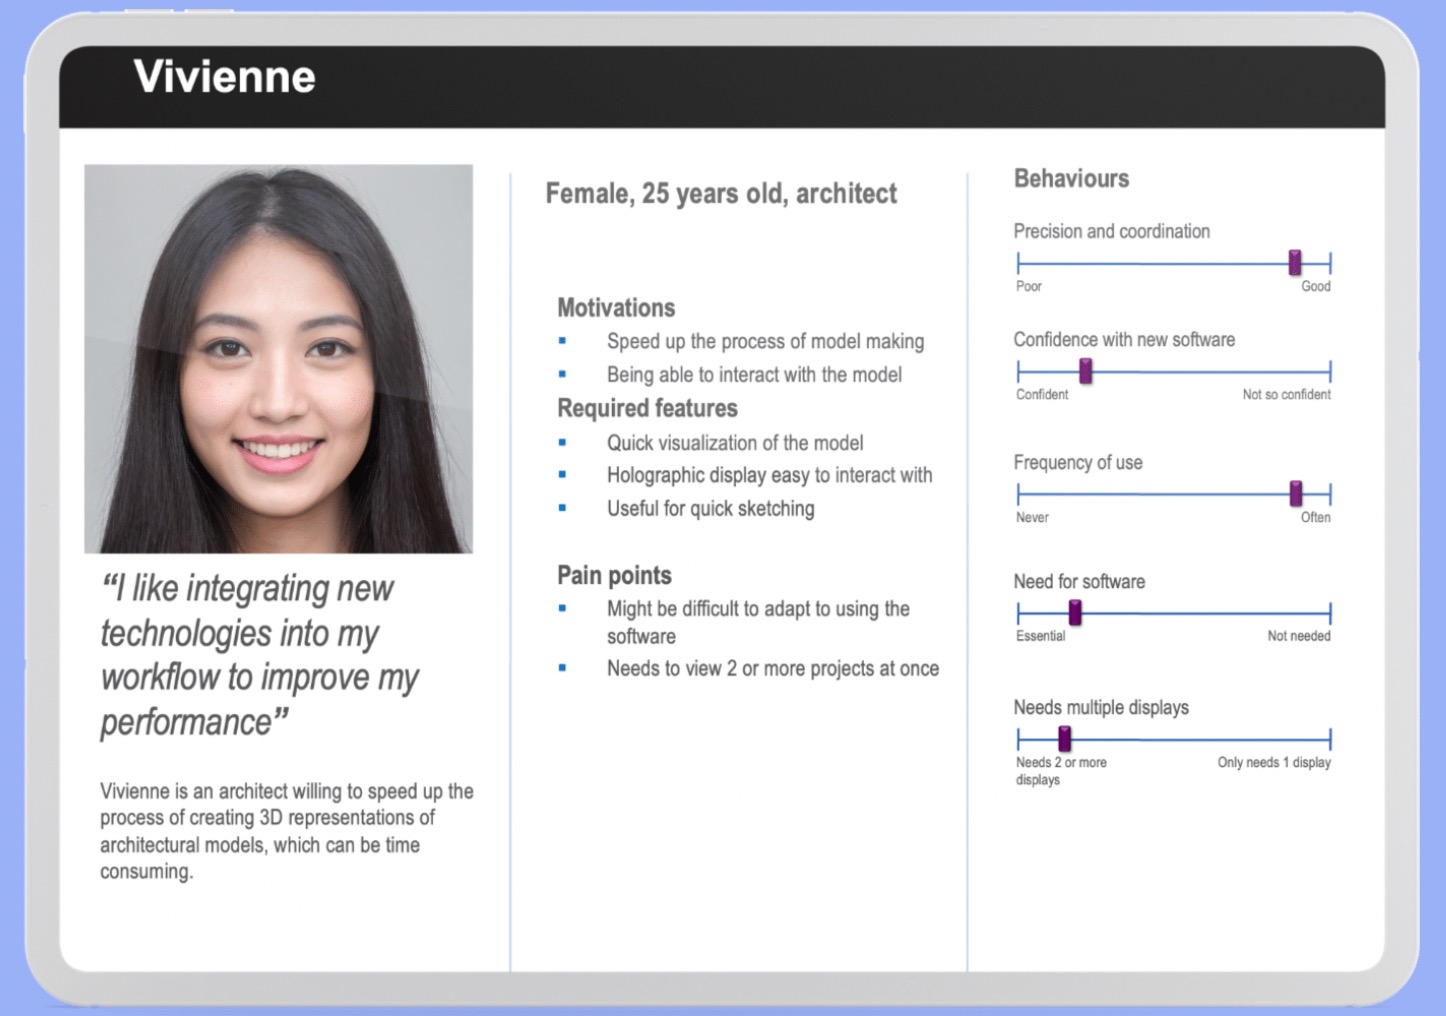This screenshot has height=1016, width=1446.
Task: Click the 'Not so confident' scale label
Action: click(x=1286, y=394)
